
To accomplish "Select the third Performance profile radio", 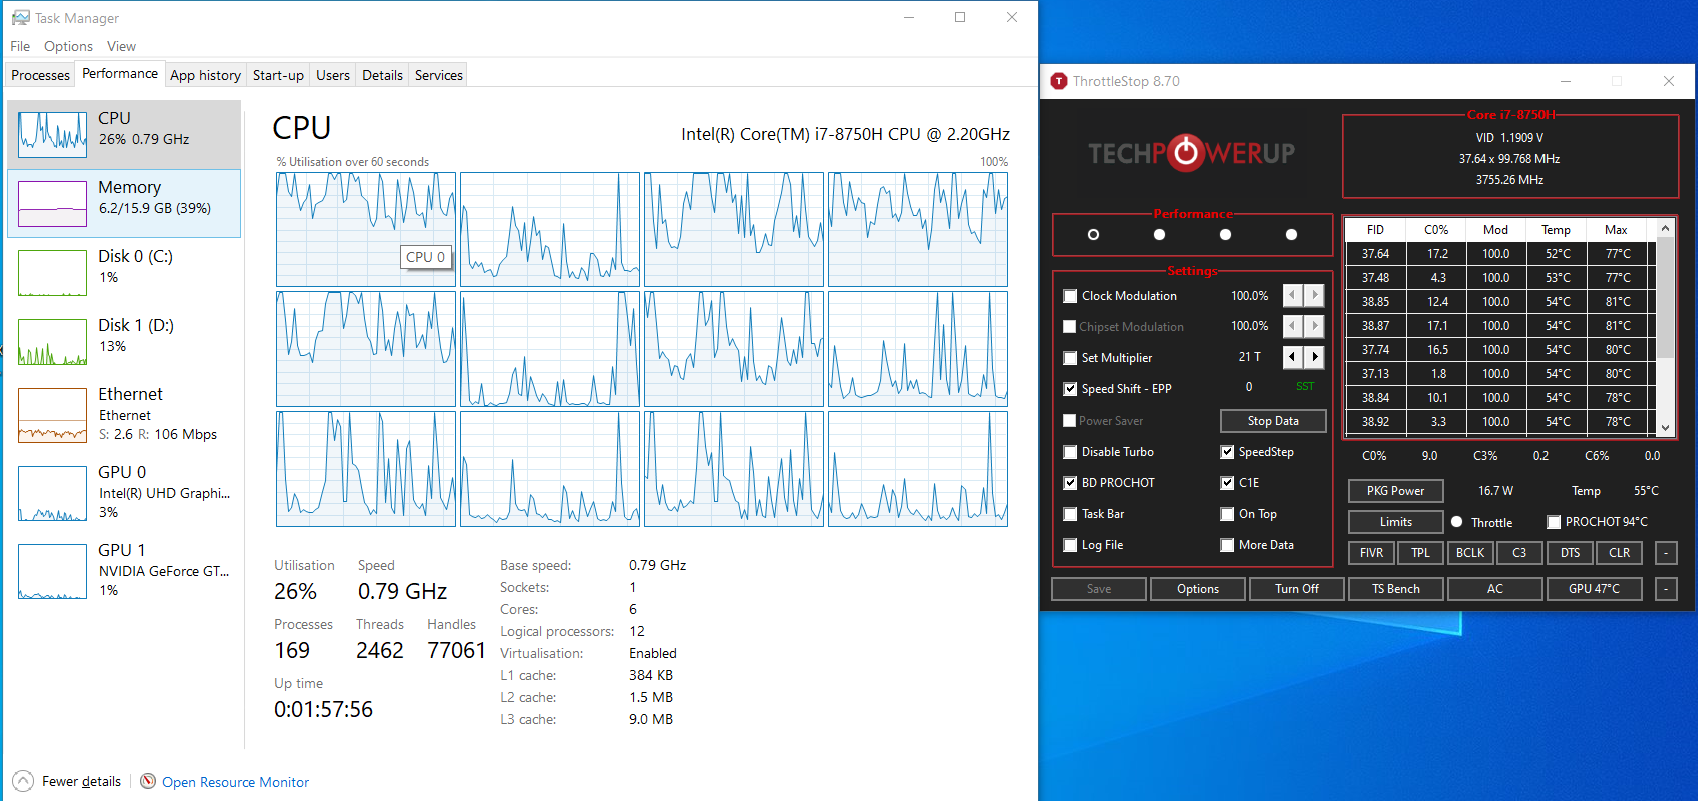I will click(x=1225, y=234).
